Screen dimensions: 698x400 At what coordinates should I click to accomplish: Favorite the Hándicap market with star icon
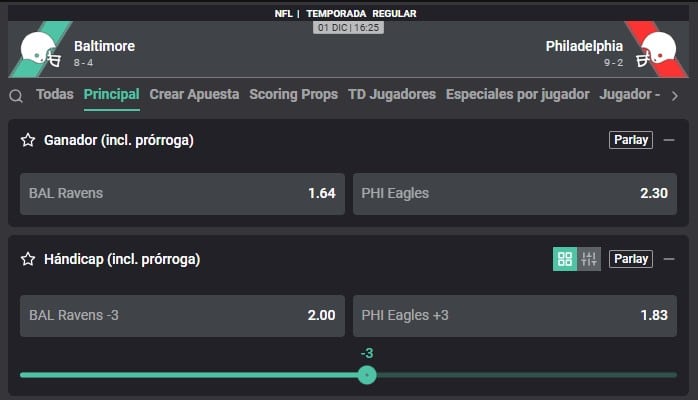[29, 259]
